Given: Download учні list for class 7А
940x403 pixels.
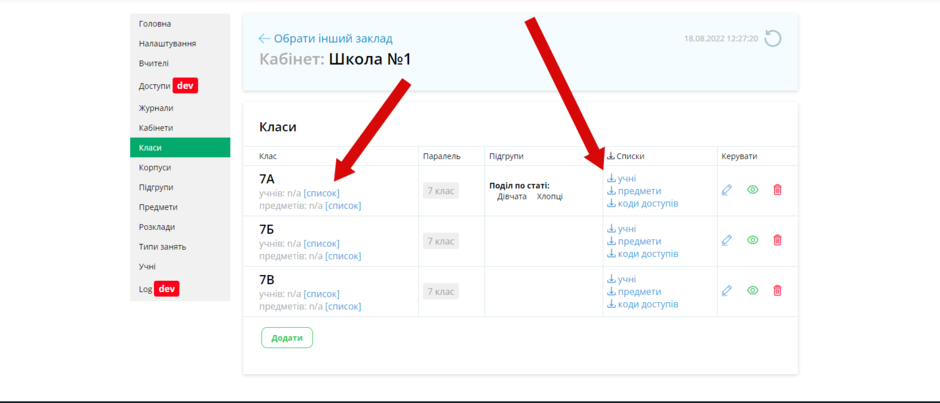Looking at the screenshot, I should point(622,178).
